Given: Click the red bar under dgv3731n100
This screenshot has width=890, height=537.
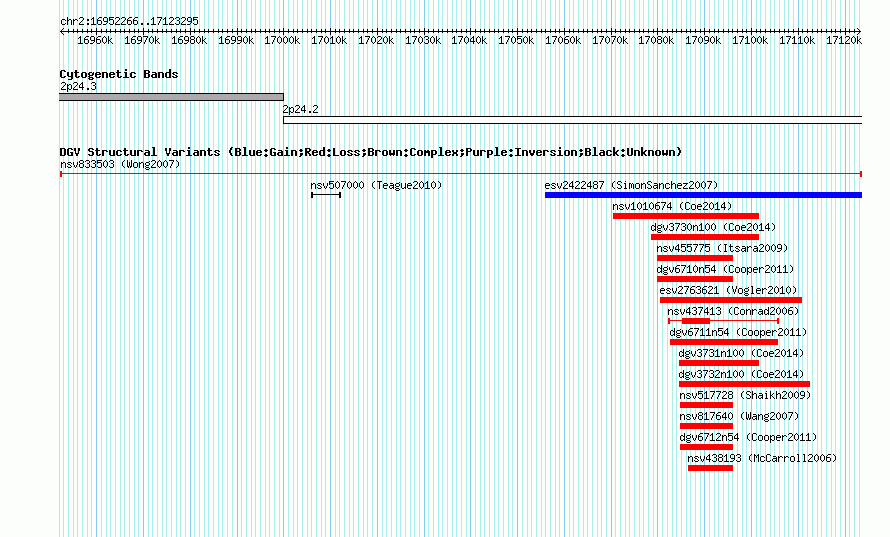Looking at the screenshot, I should point(719,363).
